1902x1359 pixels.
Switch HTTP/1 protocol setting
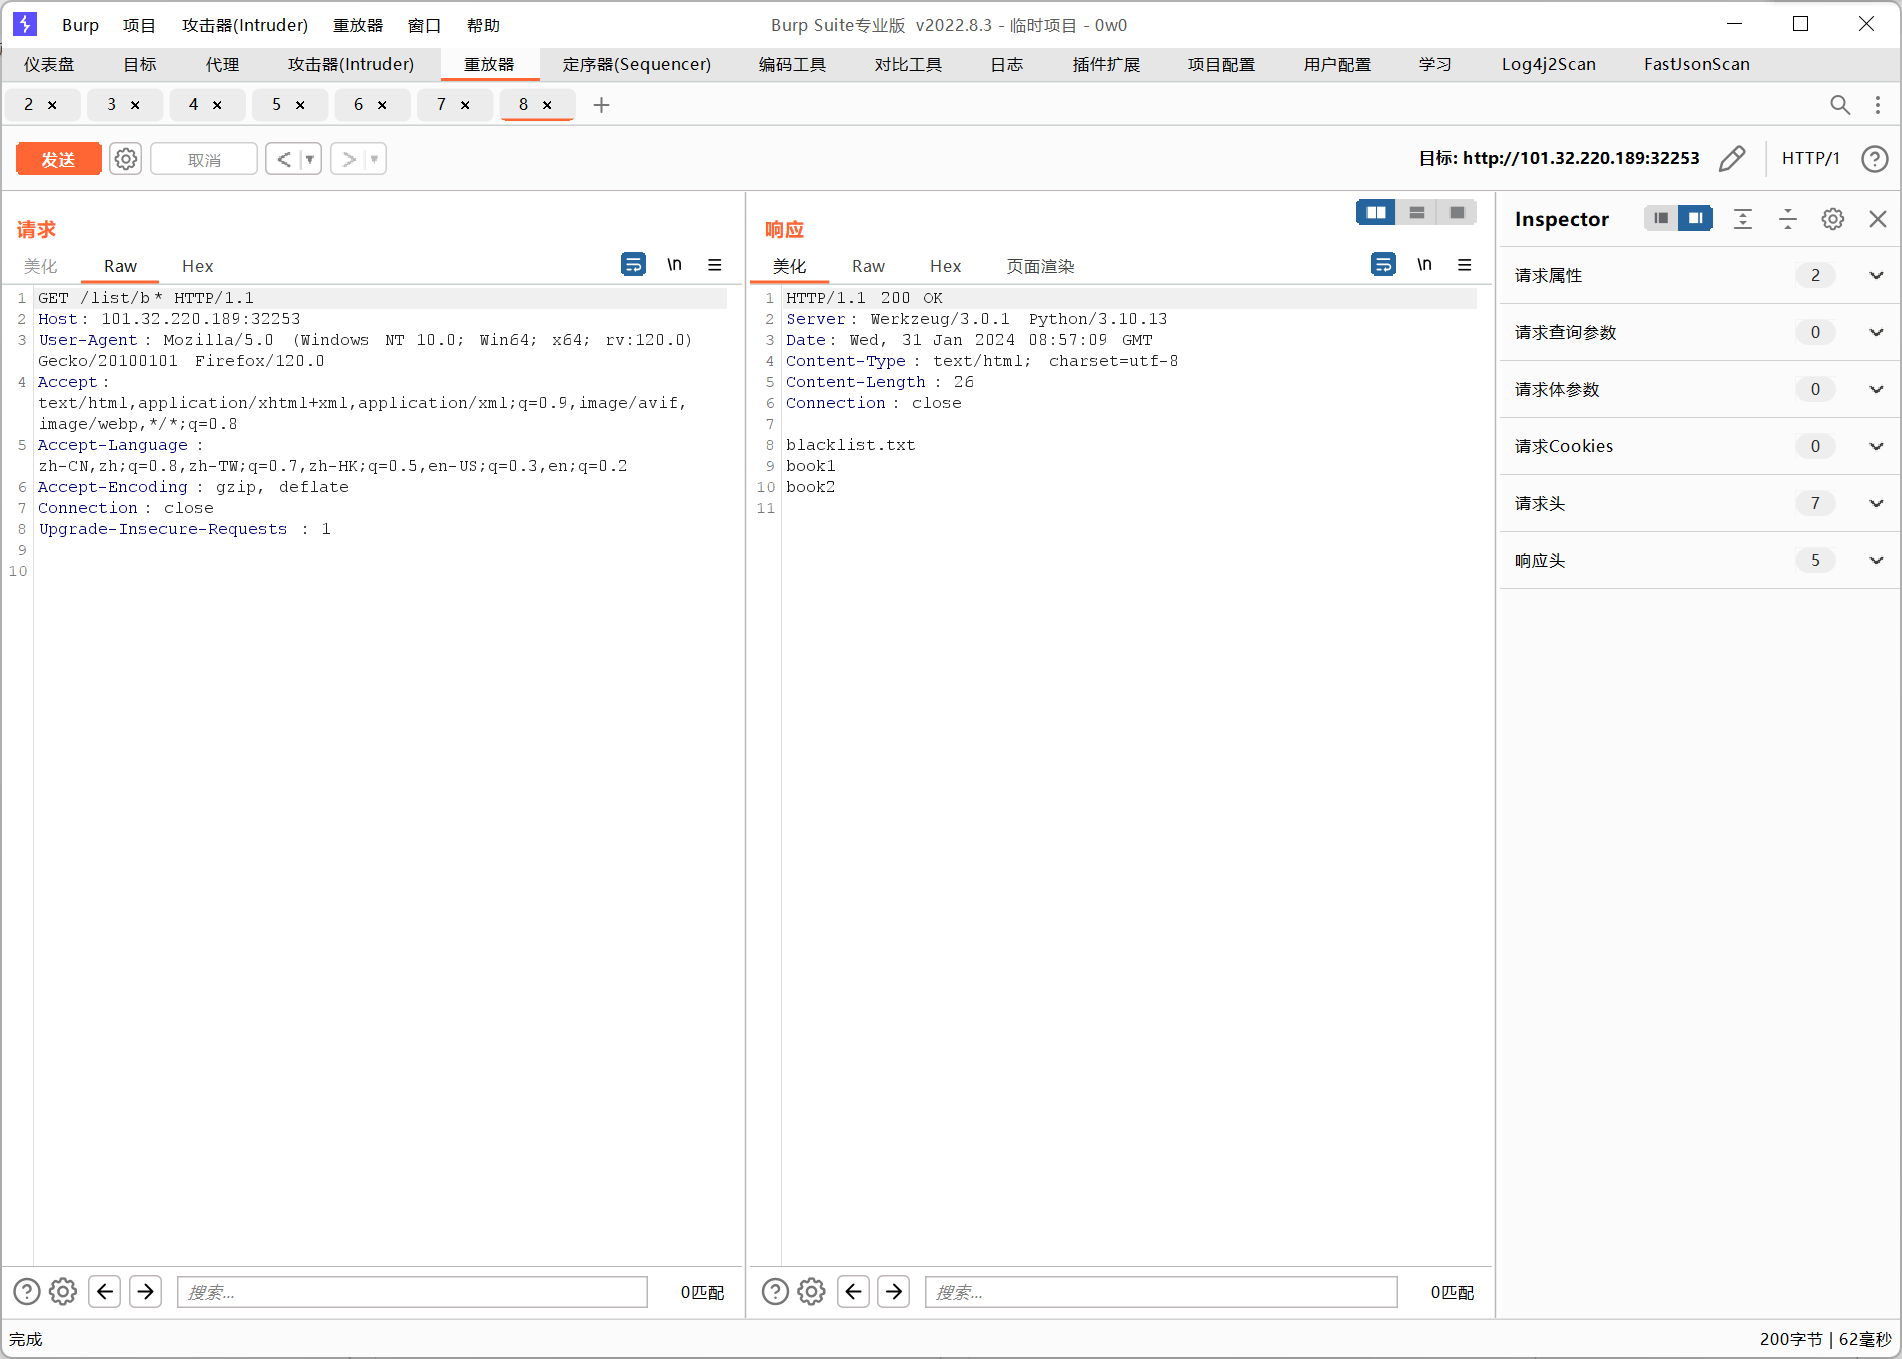1810,158
